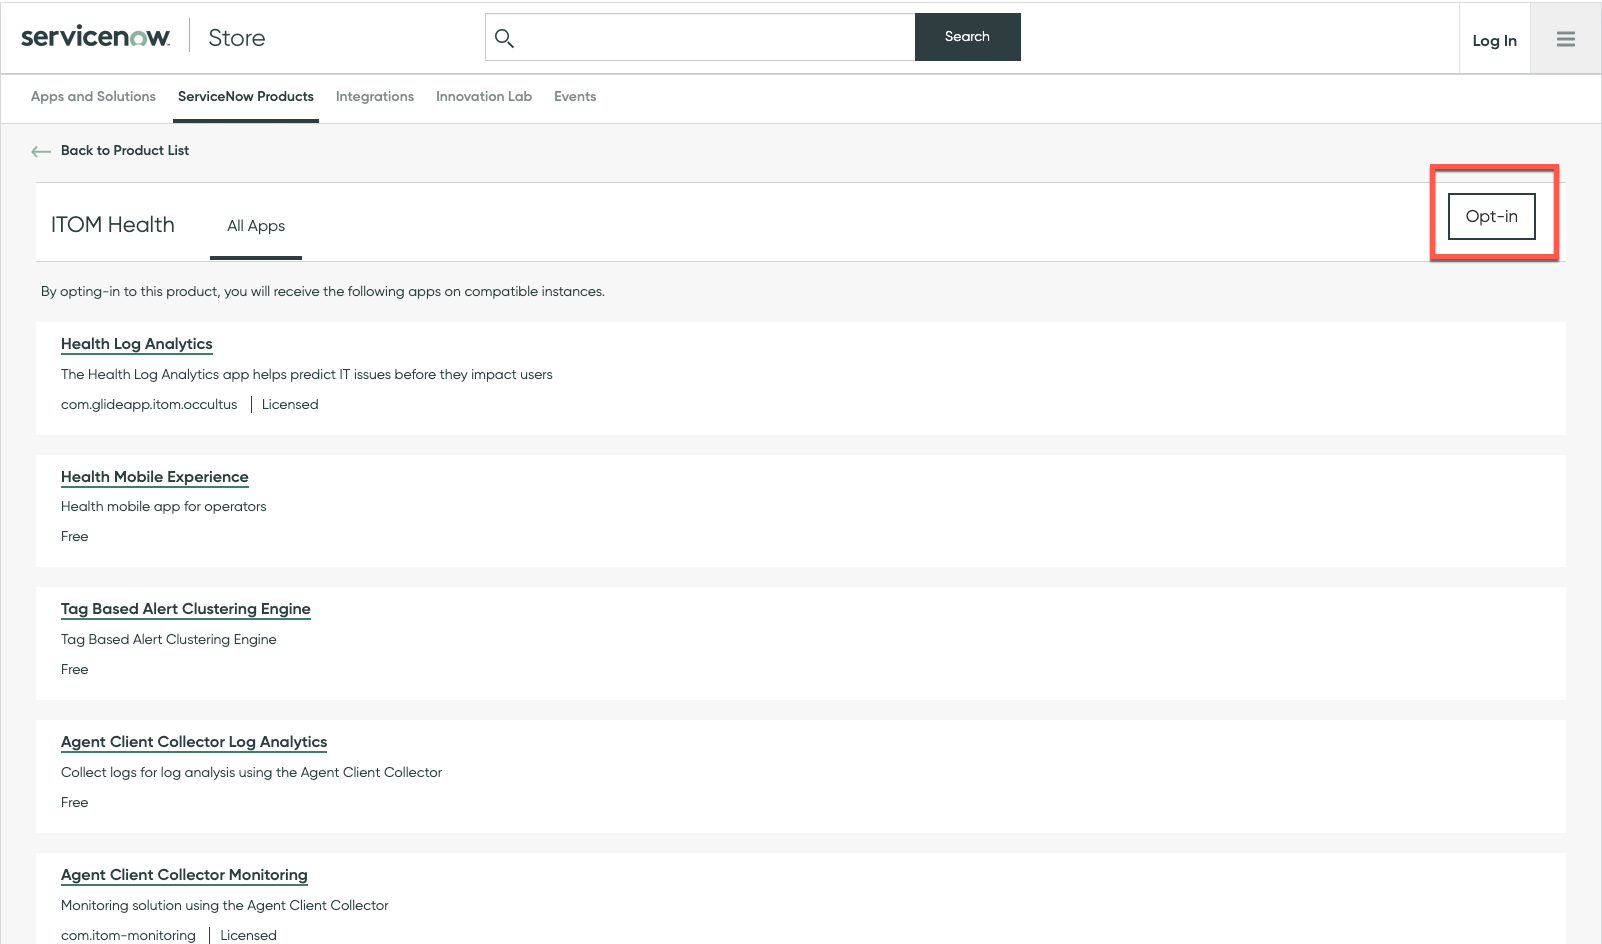Focus the store search input field
The width and height of the screenshot is (1602, 944).
(x=700, y=37)
